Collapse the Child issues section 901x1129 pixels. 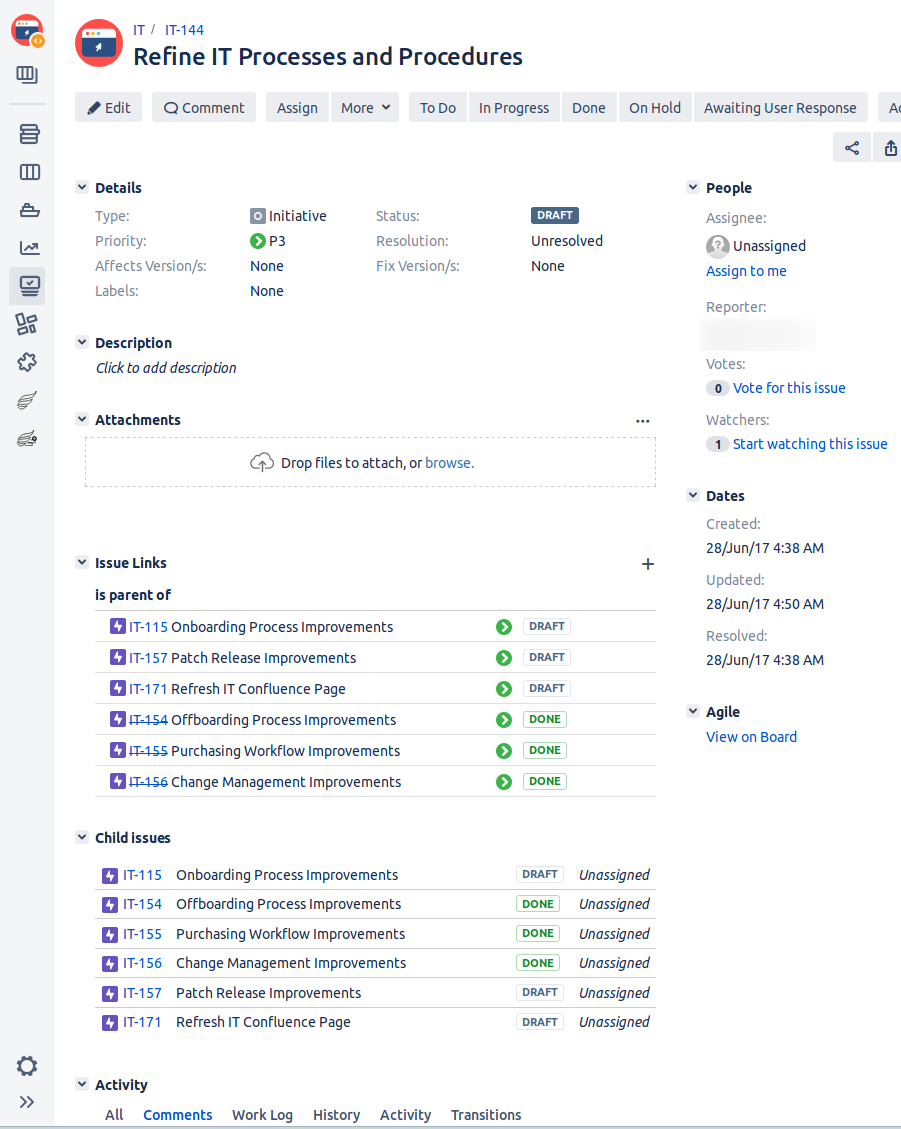coord(82,838)
